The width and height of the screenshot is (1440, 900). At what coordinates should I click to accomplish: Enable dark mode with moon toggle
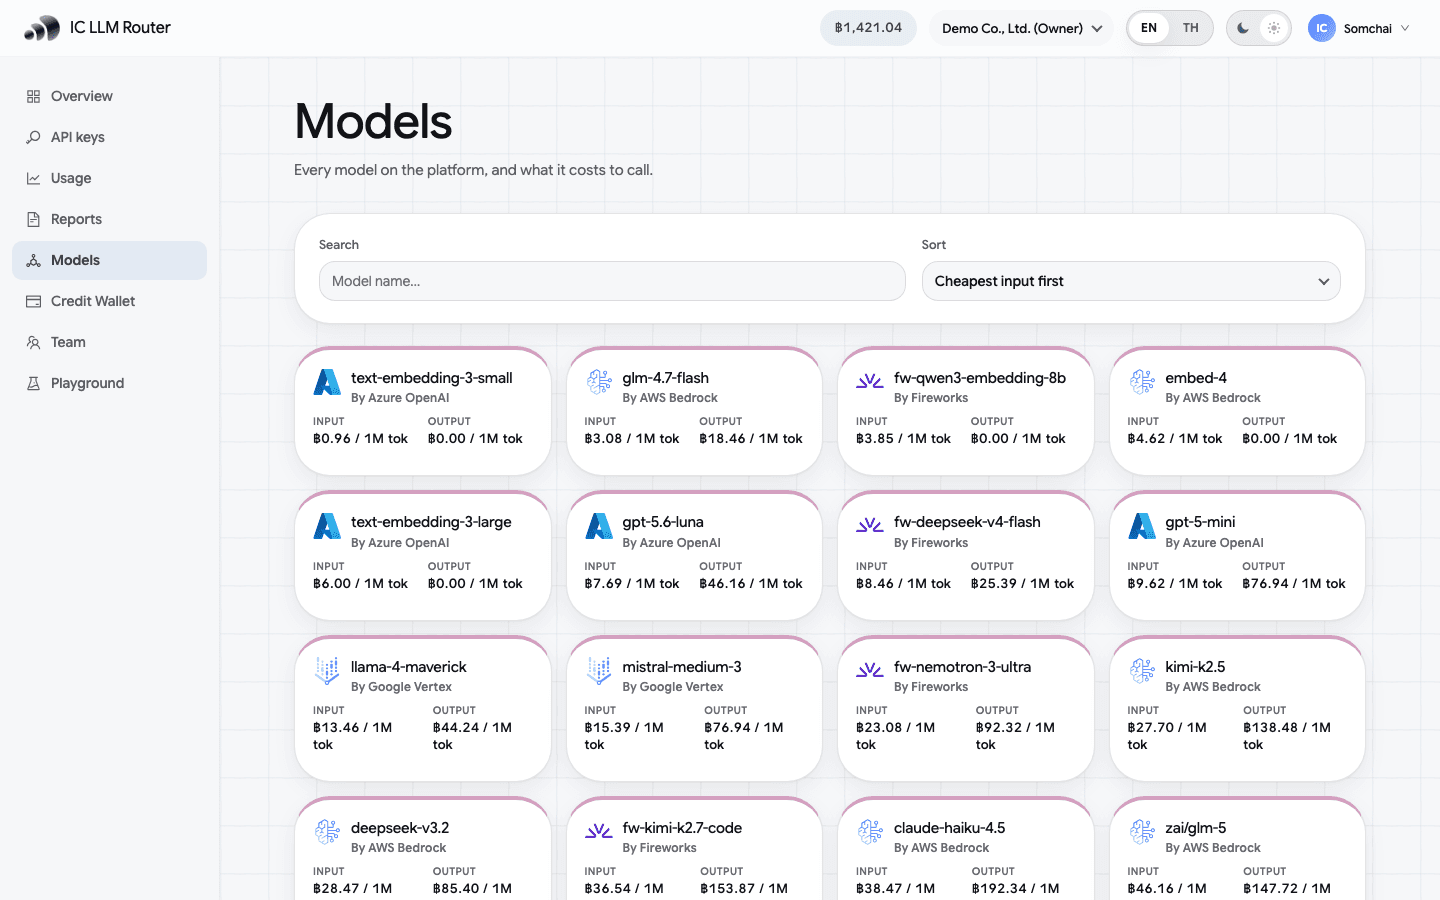pyautogui.click(x=1243, y=28)
